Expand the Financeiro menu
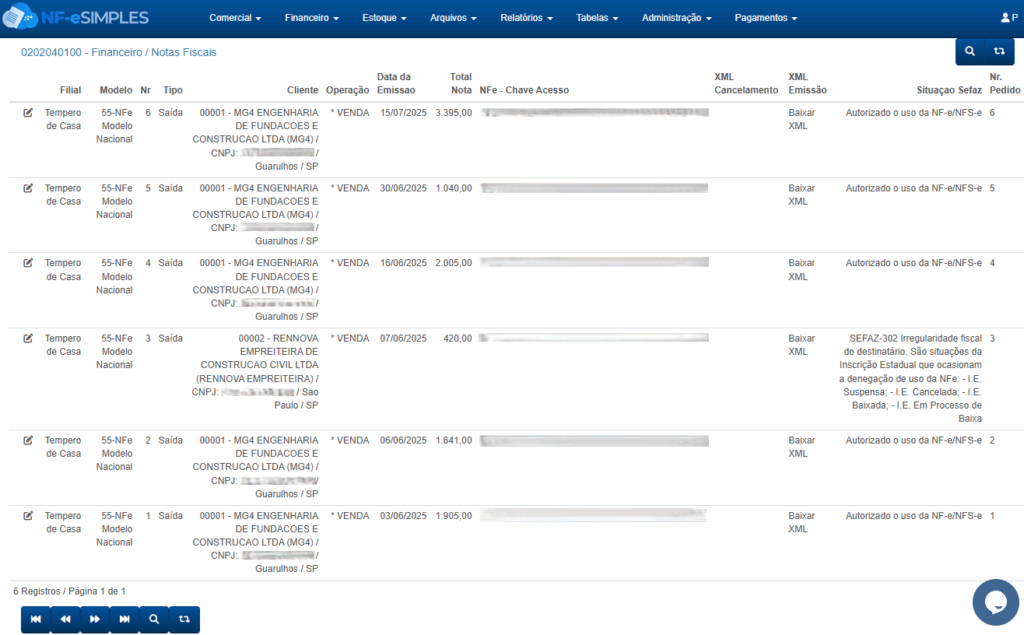The height and width of the screenshot is (635, 1024). (x=312, y=18)
